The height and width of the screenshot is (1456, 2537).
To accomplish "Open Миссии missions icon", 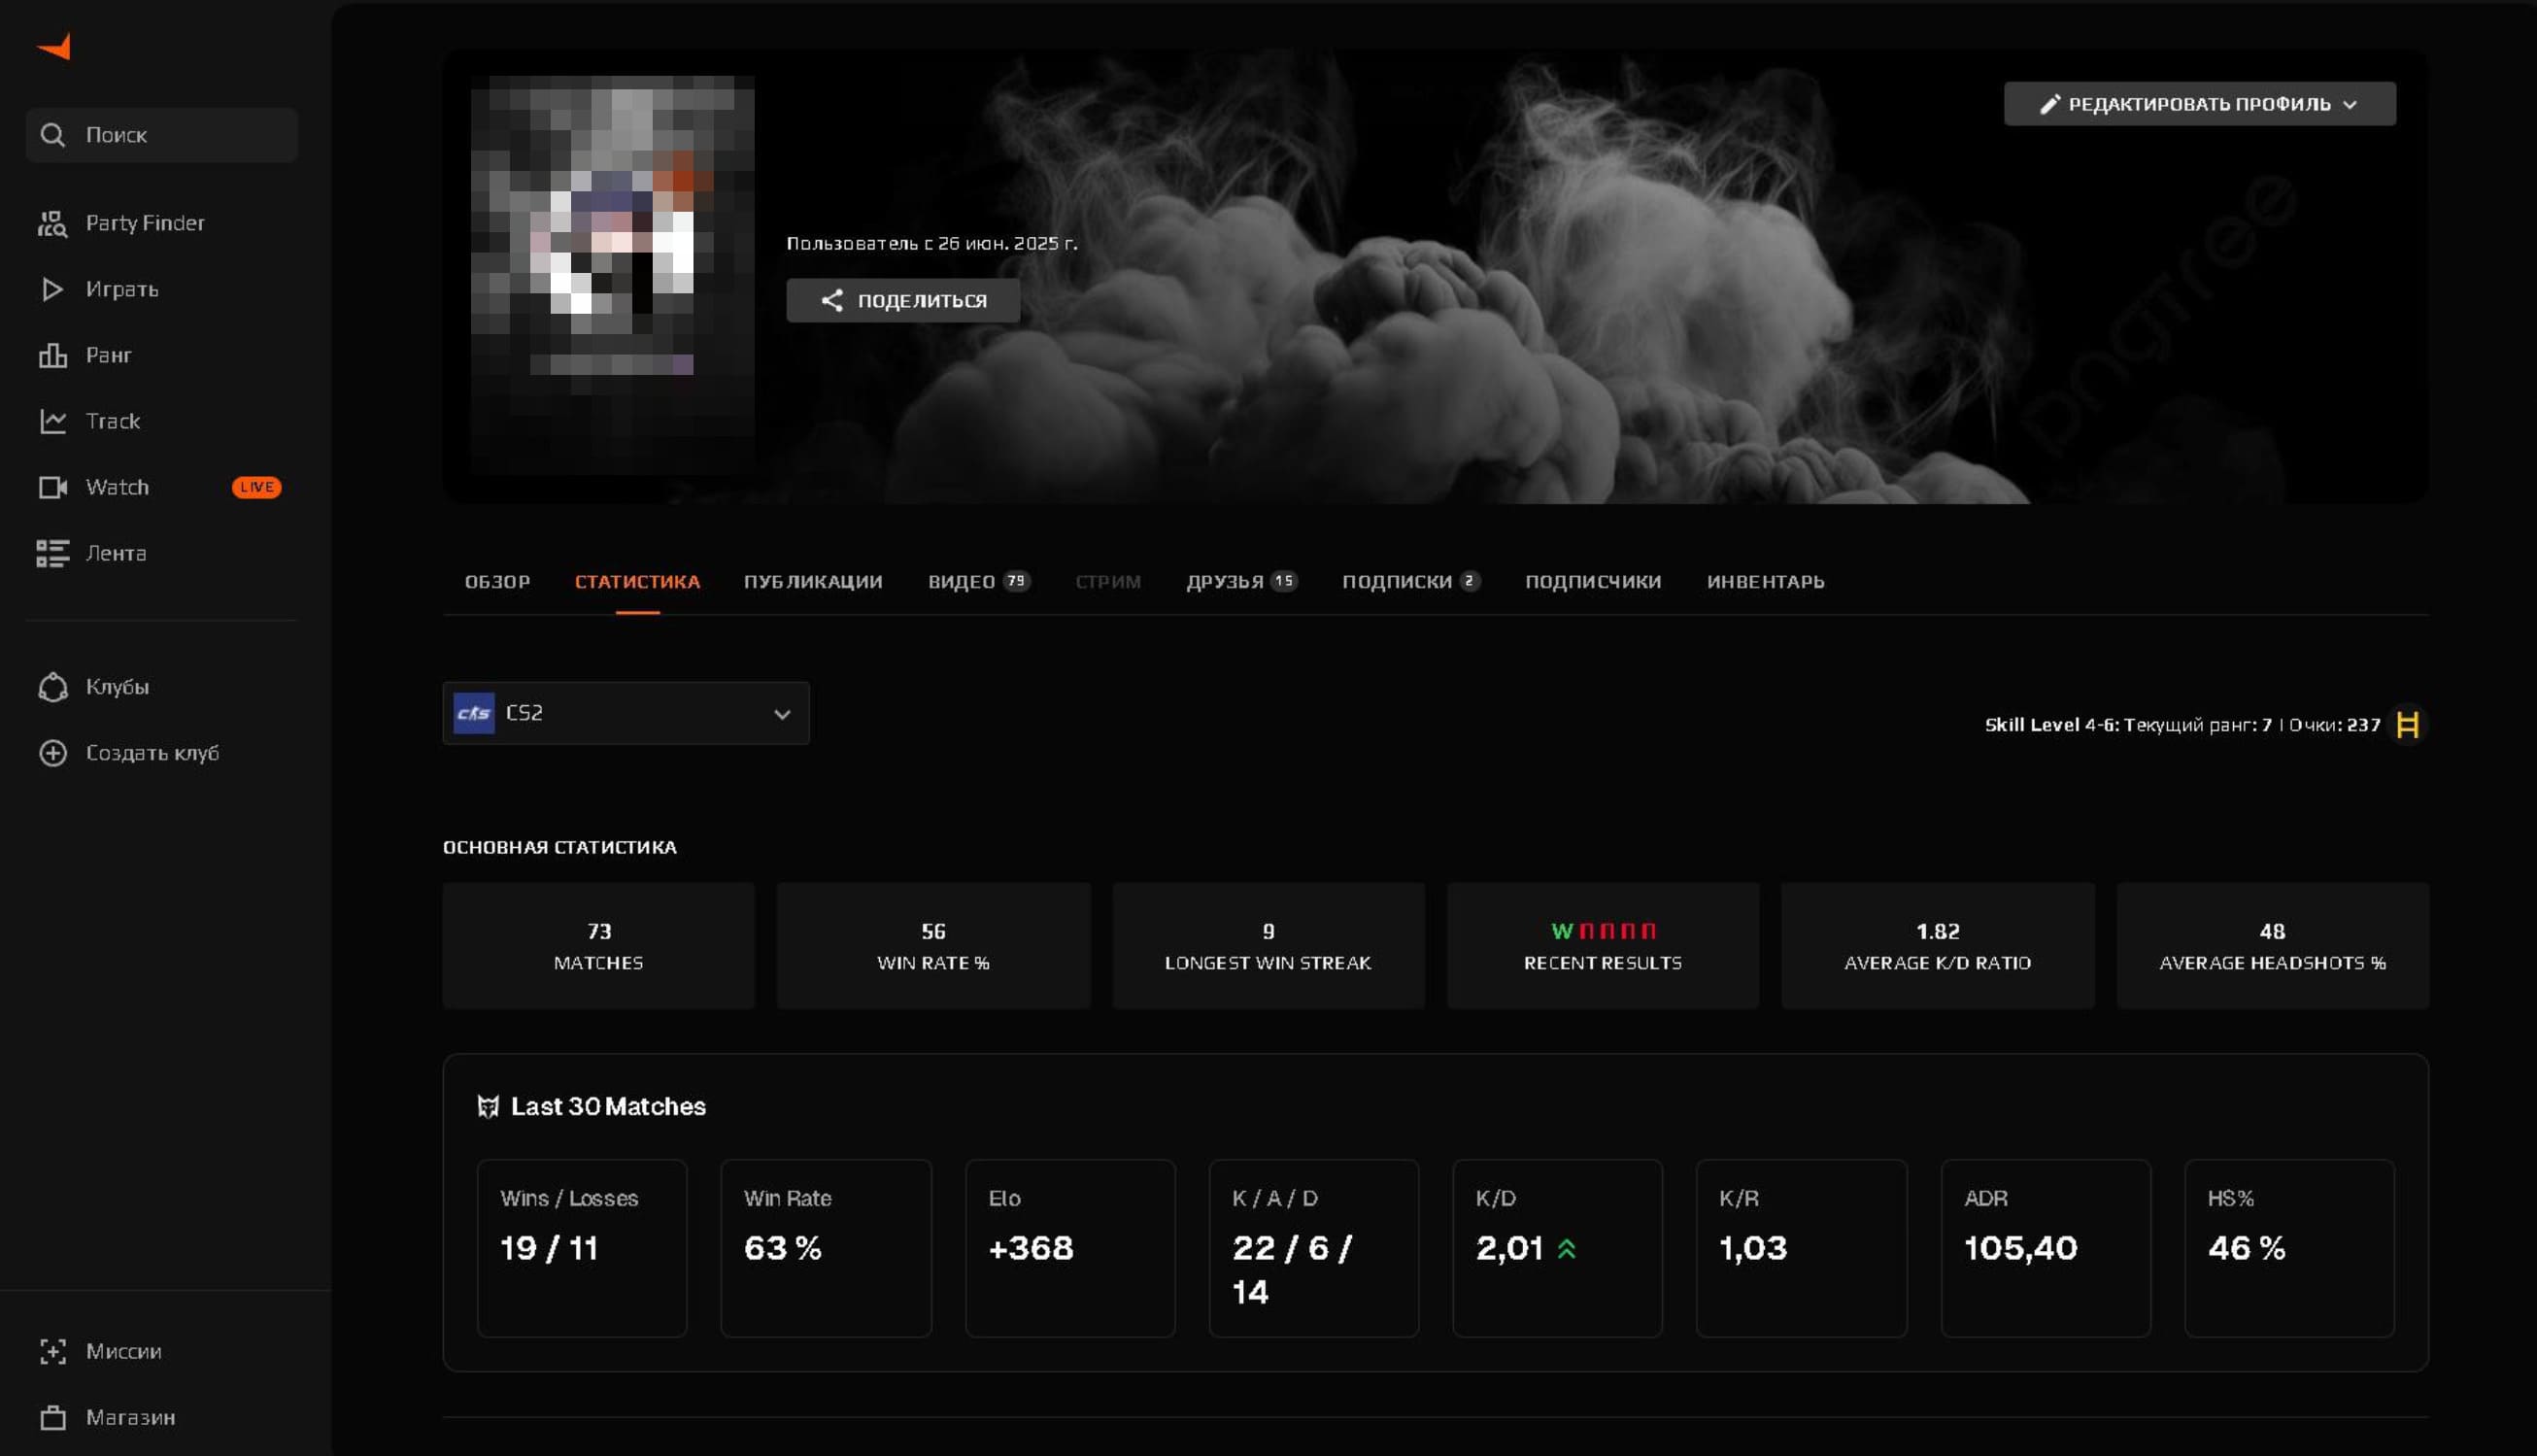I will click(x=52, y=1351).
